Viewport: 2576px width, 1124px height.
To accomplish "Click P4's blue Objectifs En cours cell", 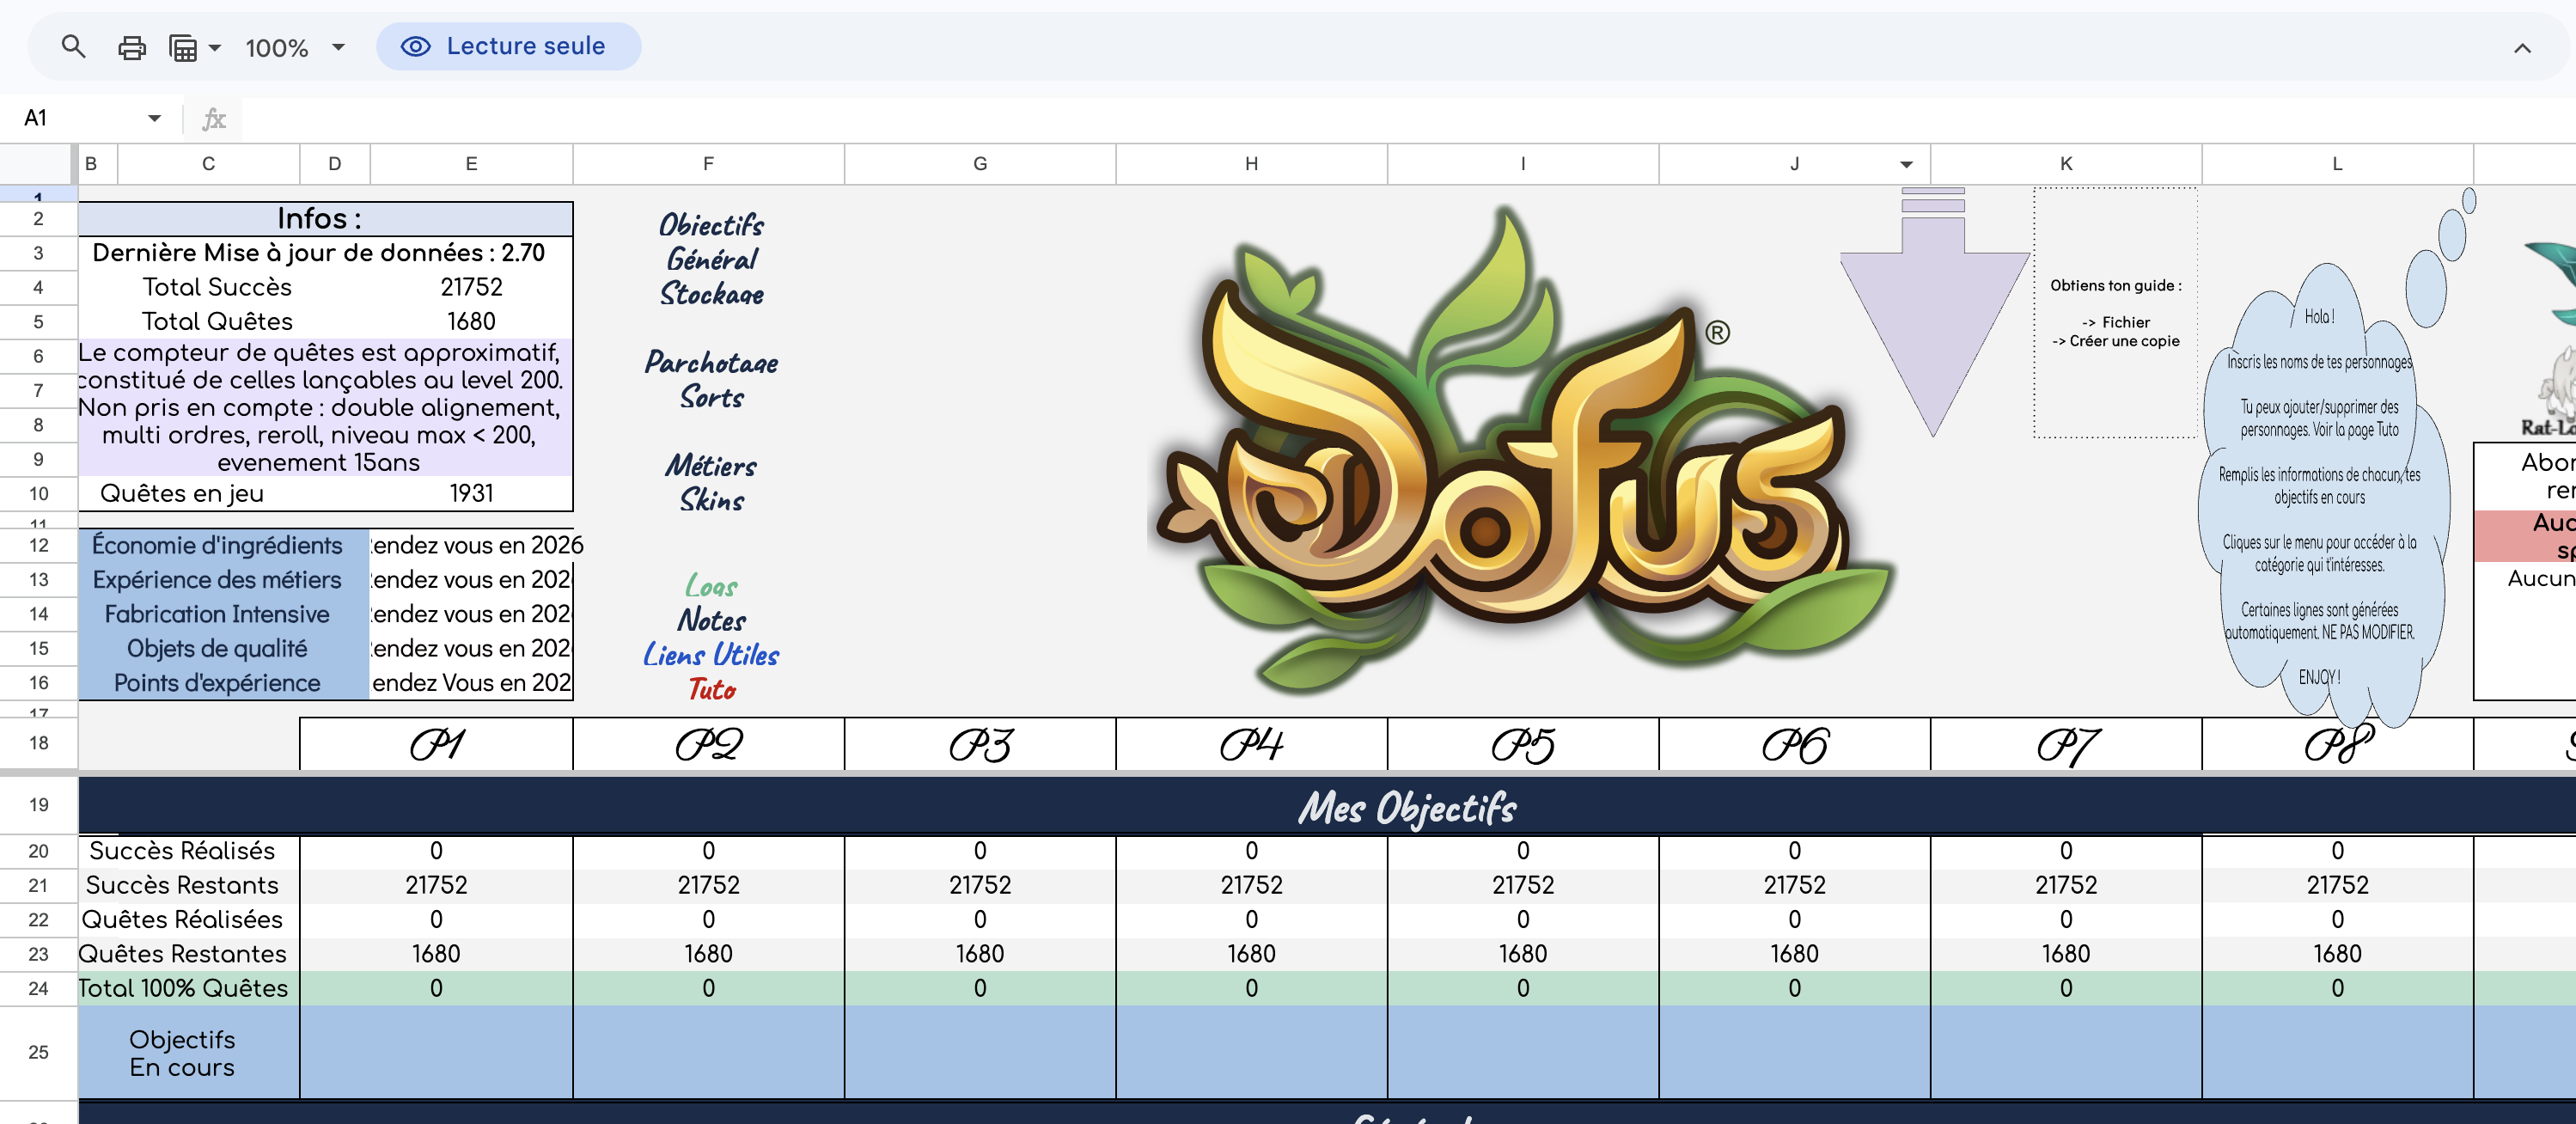I will click(x=1251, y=1053).
